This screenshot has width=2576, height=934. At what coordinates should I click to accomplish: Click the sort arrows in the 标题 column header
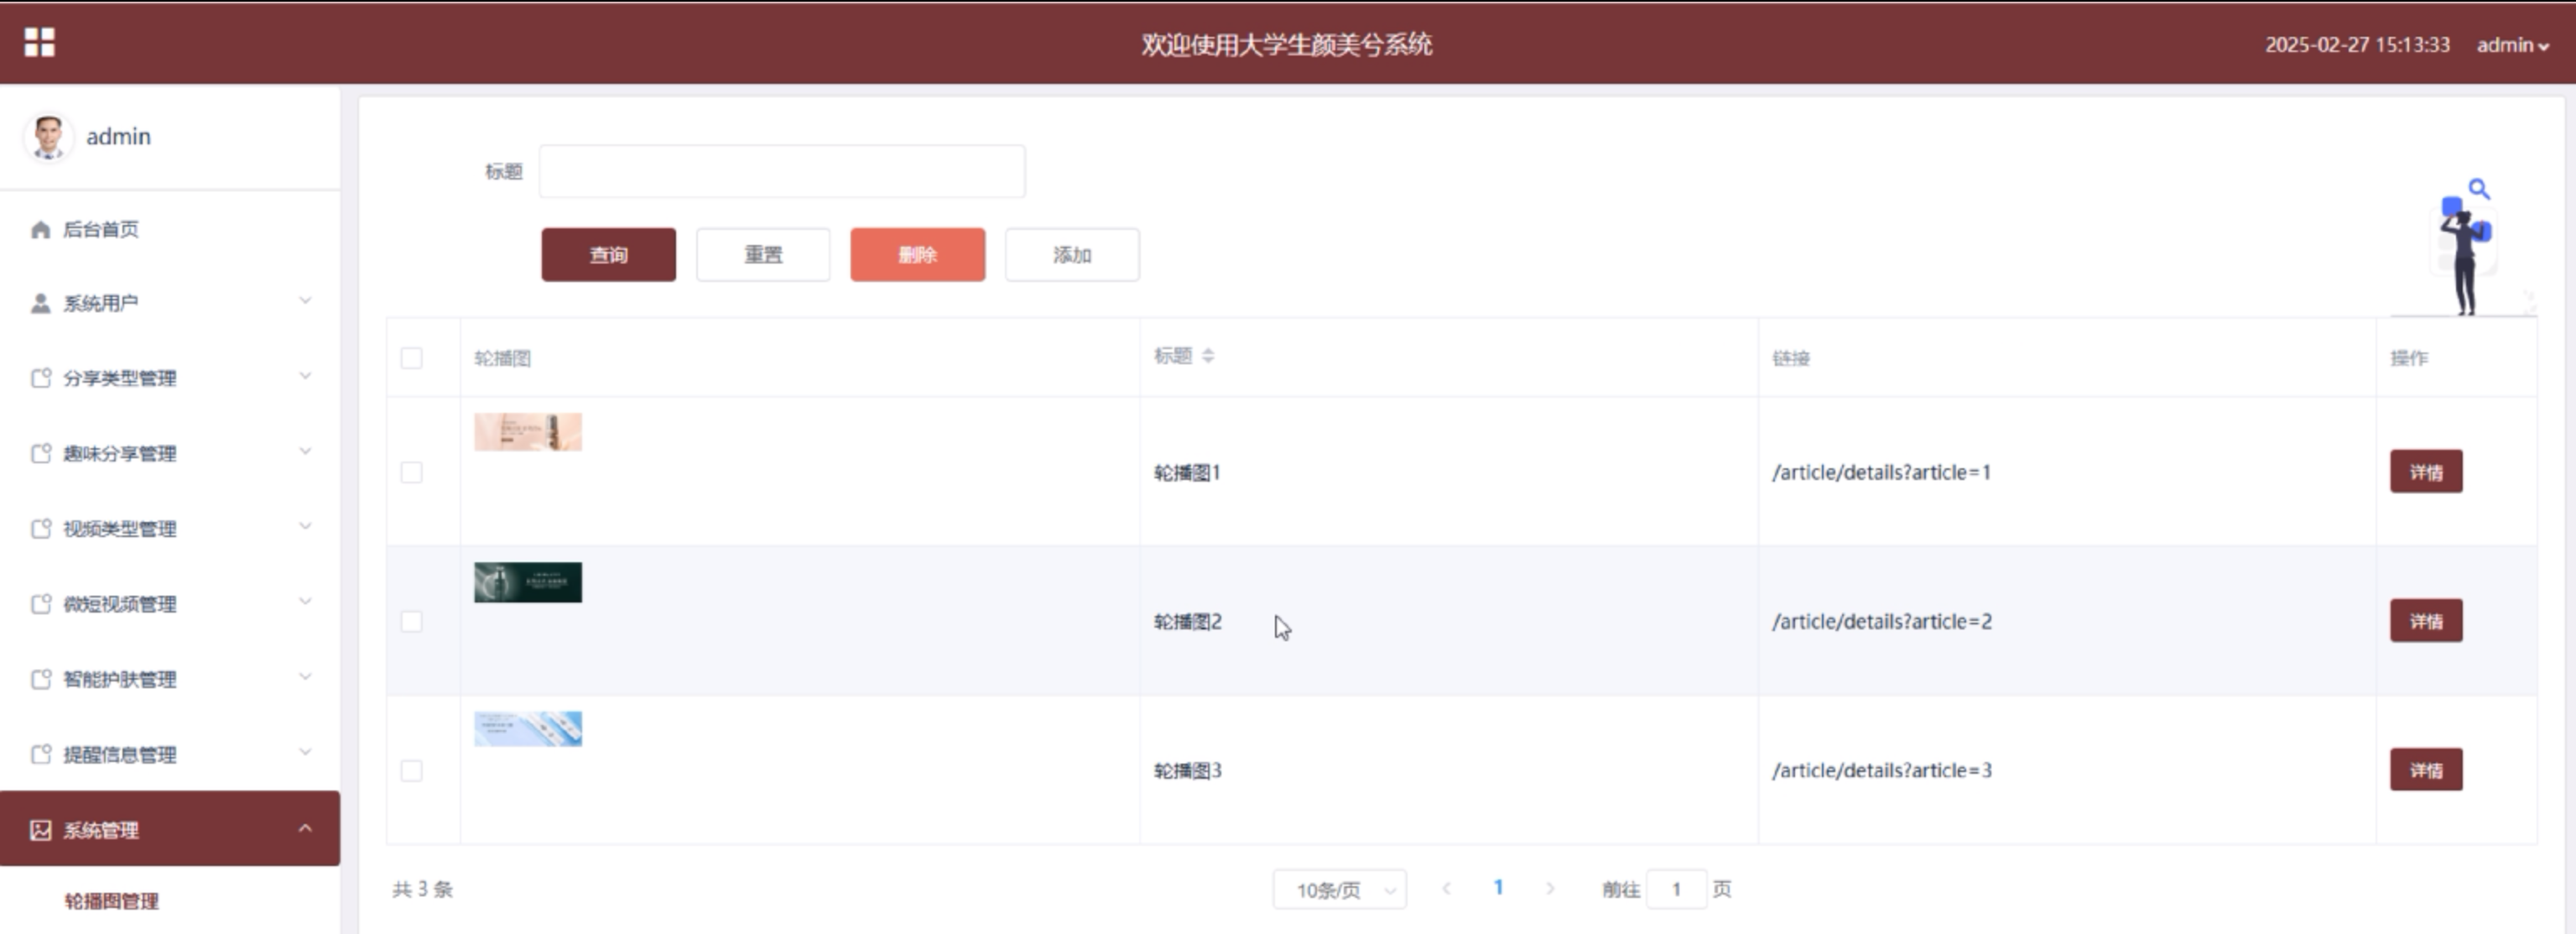click(x=1208, y=356)
